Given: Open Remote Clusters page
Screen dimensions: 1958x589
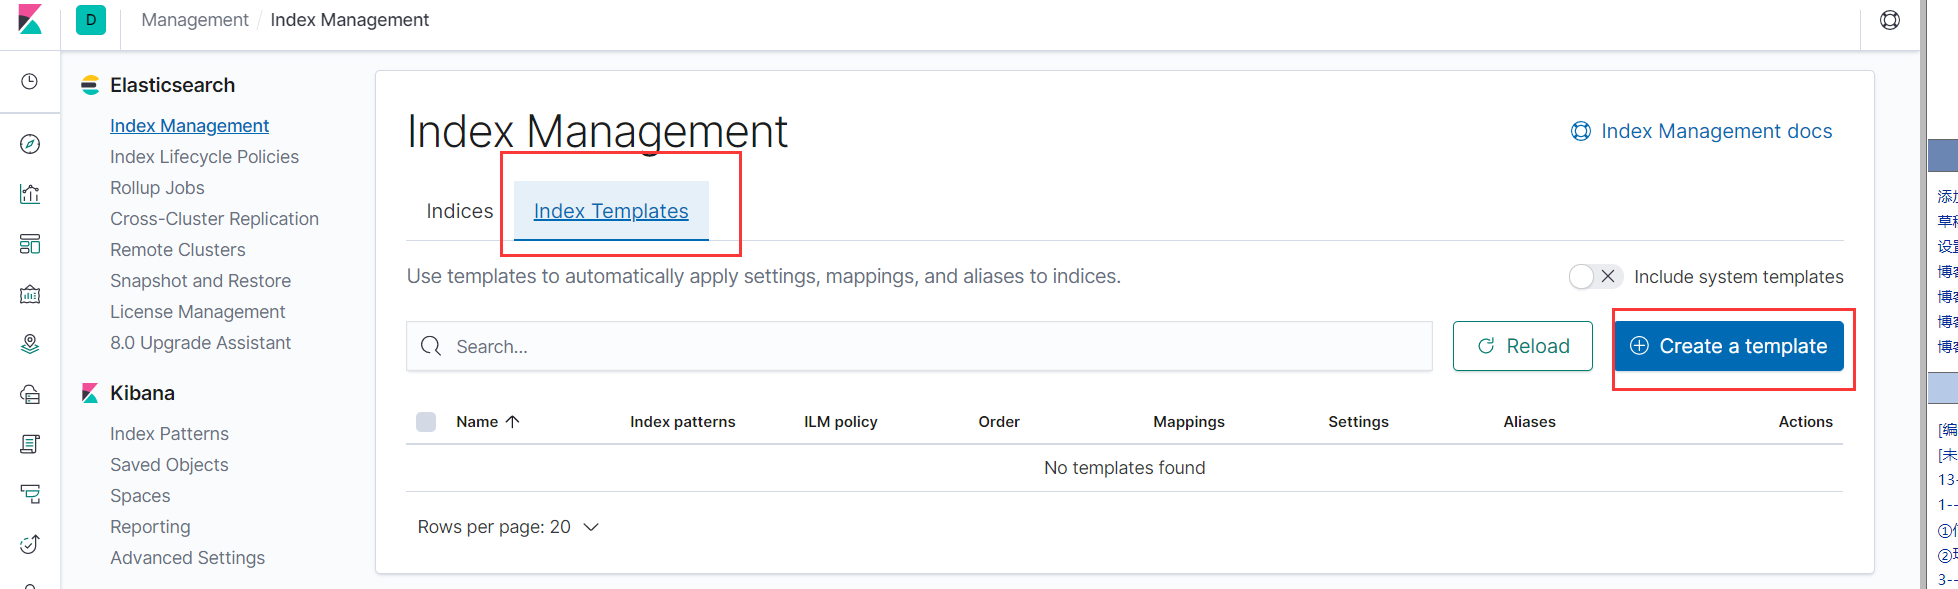Looking at the screenshot, I should pos(177,250).
